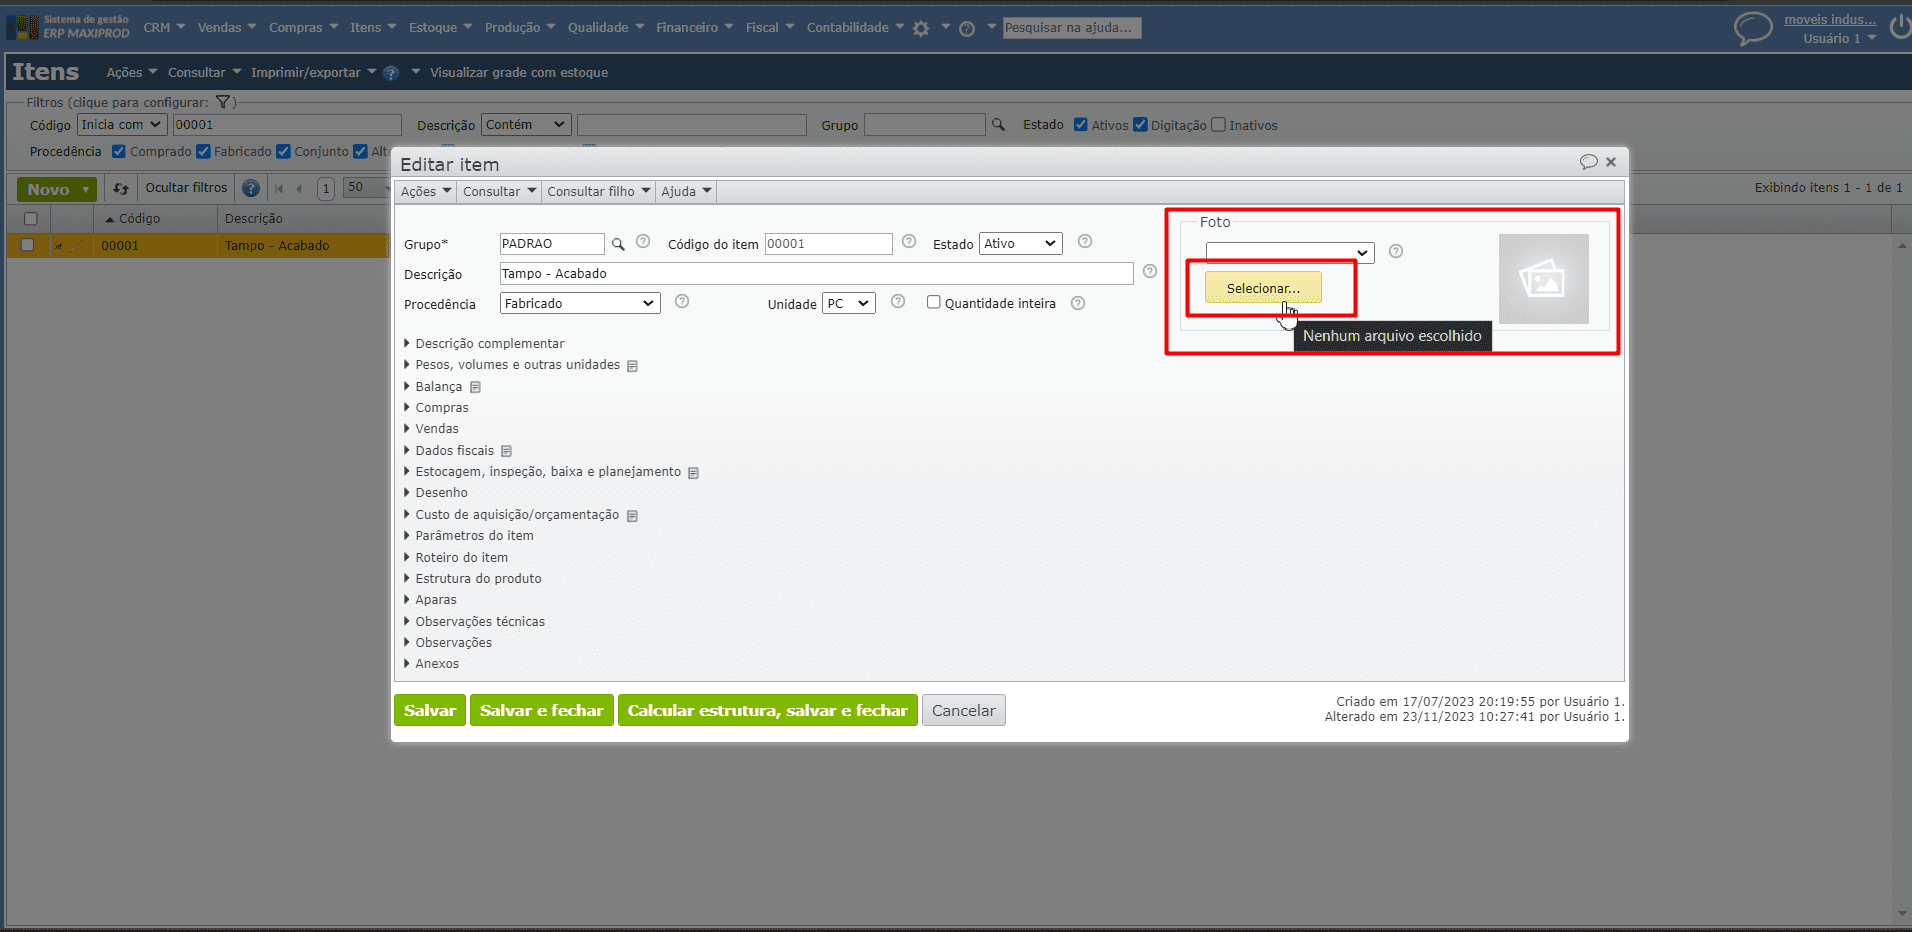Viewport: 1912px width, 932px height.
Task: Expand the Parâmetros do item section
Action: pyautogui.click(x=468, y=536)
